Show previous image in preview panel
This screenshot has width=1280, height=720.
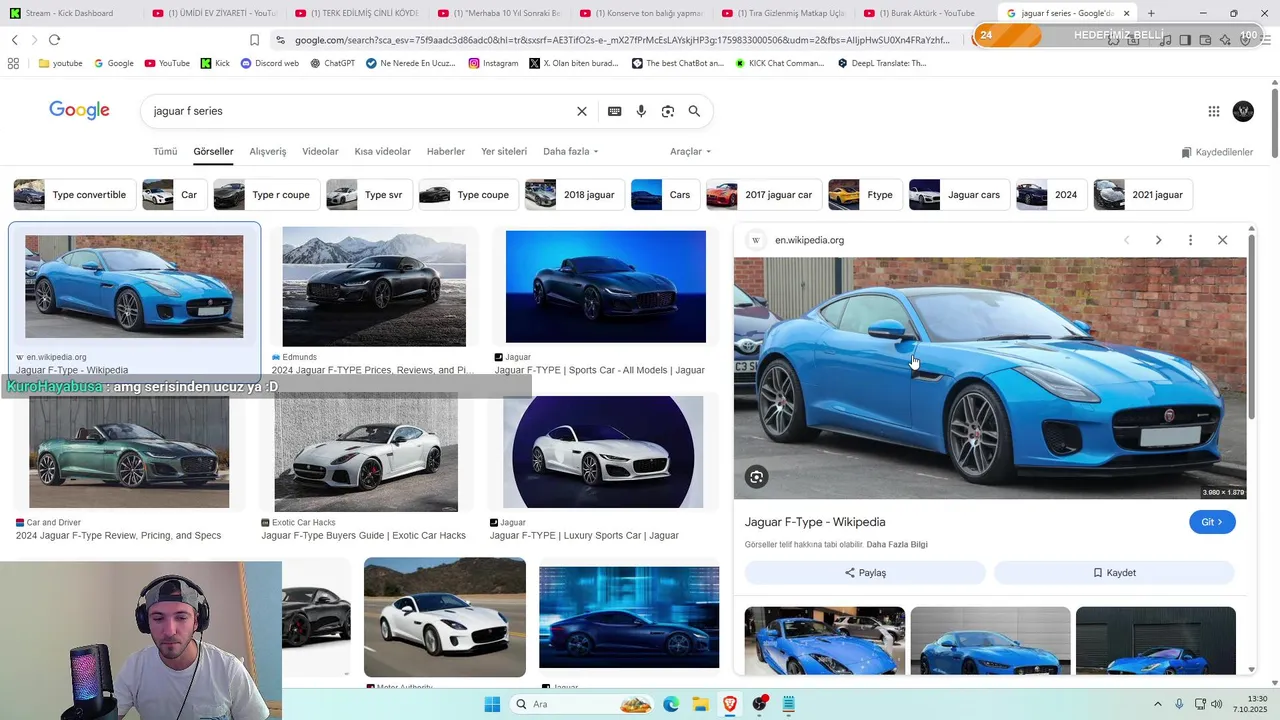coord(1127,240)
